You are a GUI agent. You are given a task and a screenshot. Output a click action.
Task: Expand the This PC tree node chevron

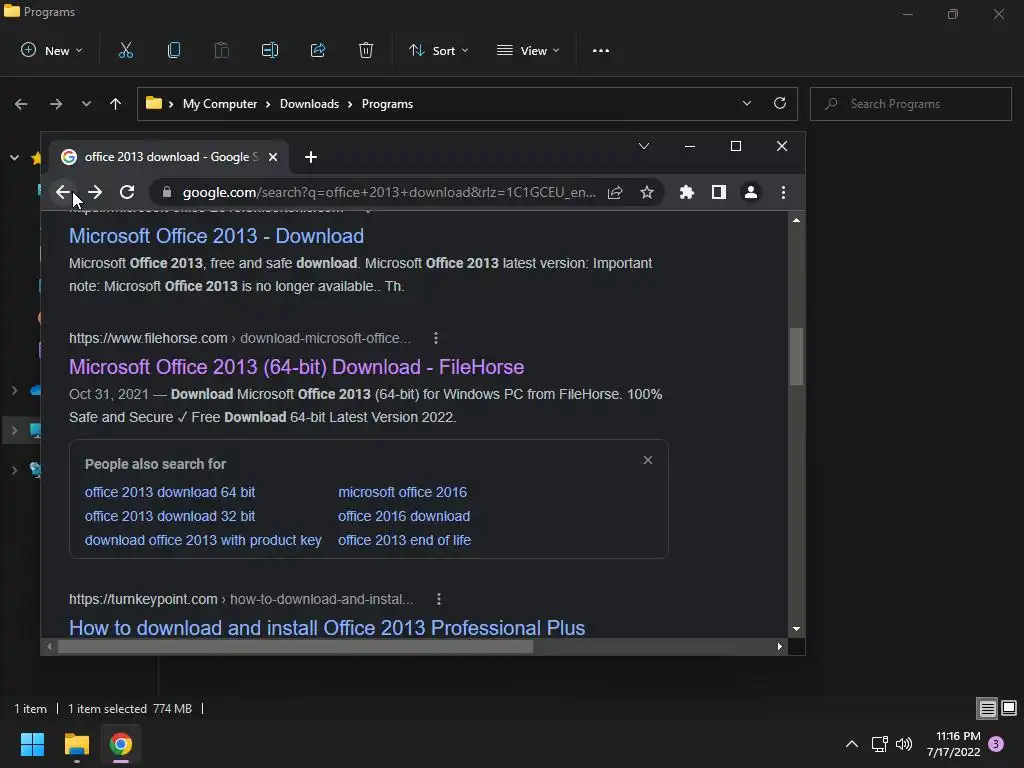point(14,430)
